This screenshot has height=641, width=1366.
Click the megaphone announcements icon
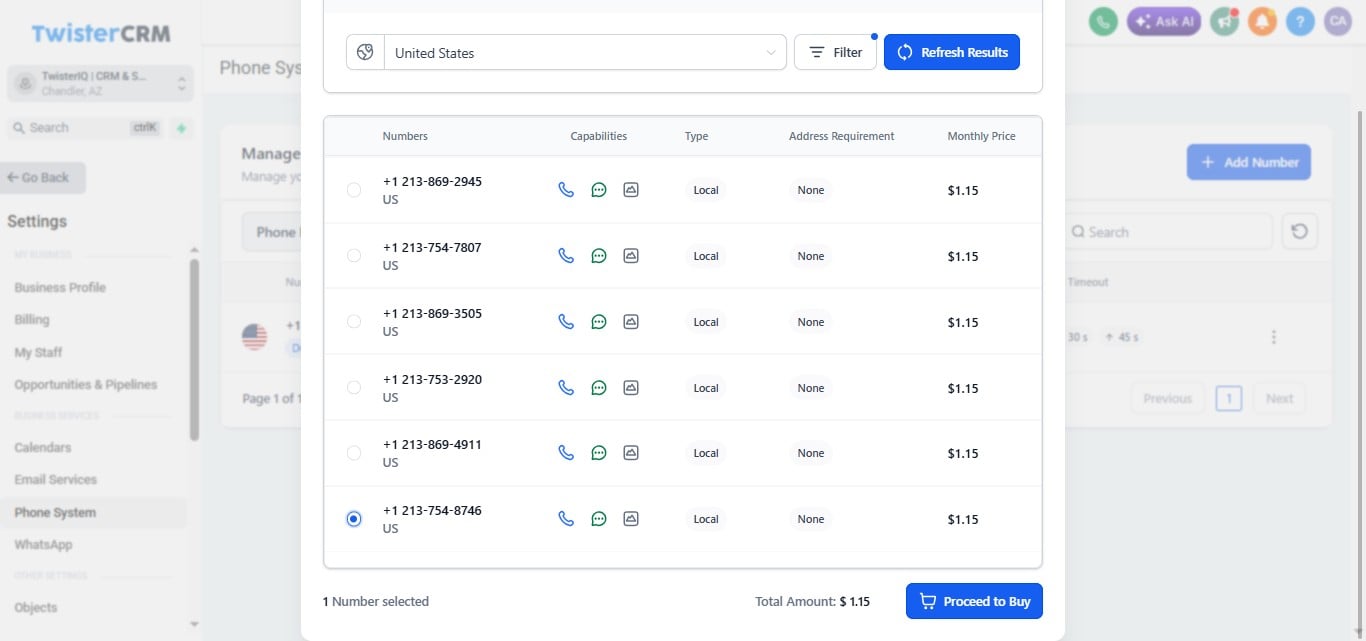1225,21
